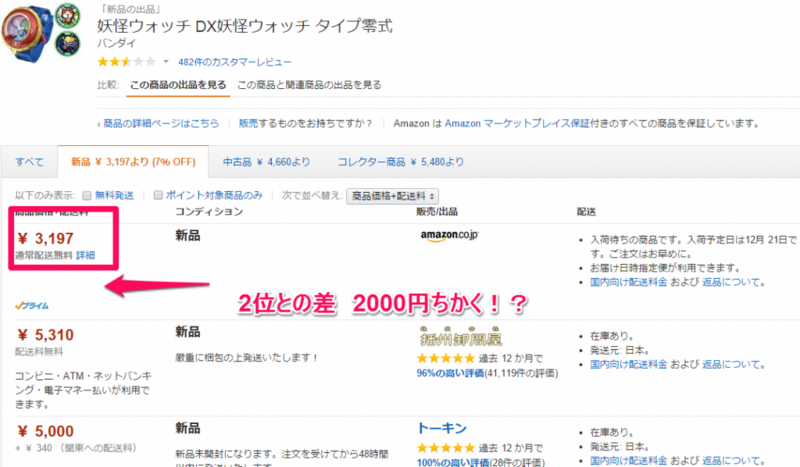Click the 販売/出品 column header

point(437,212)
